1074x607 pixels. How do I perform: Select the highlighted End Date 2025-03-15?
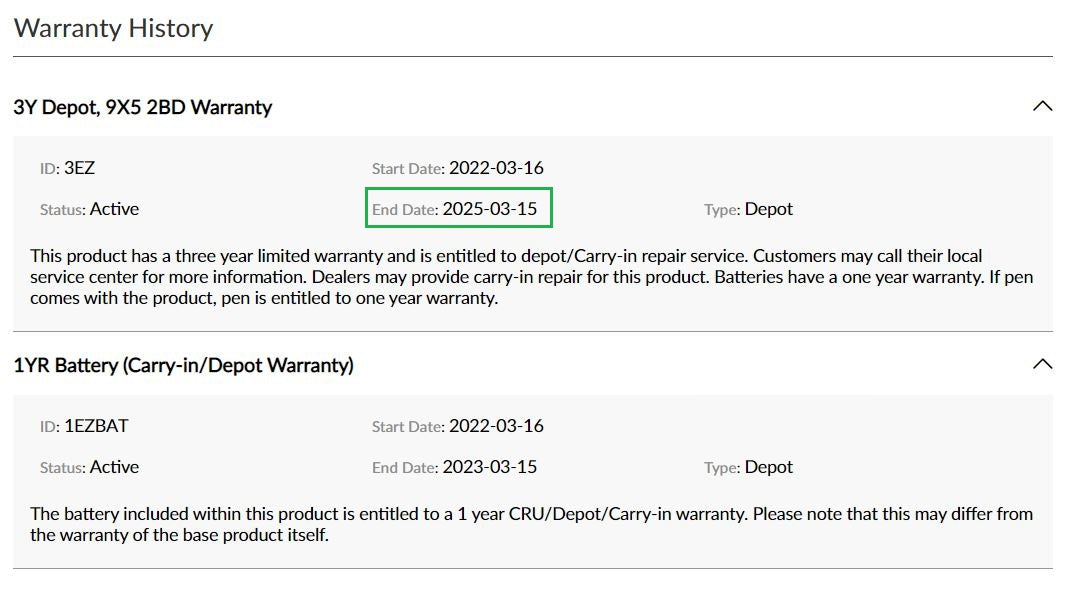click(x=458, y=208)
